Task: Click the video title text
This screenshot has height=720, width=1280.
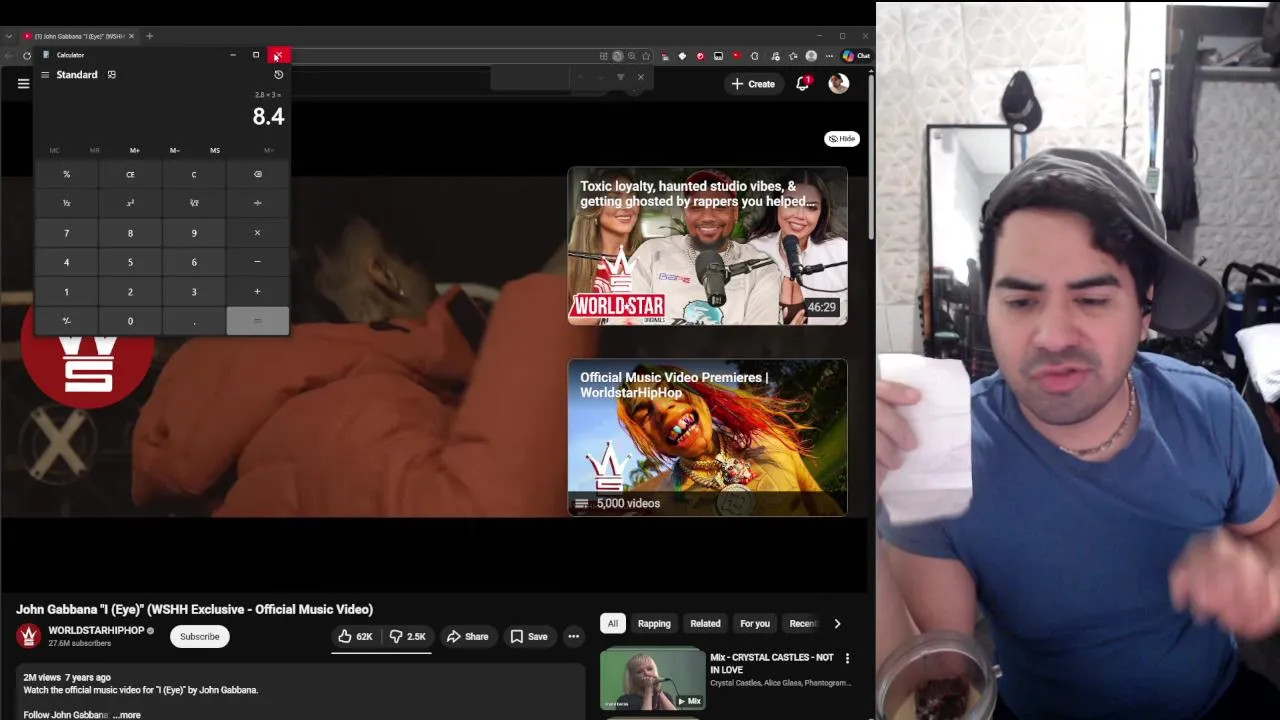Action: pyautogui.click(x=194, y=609)
